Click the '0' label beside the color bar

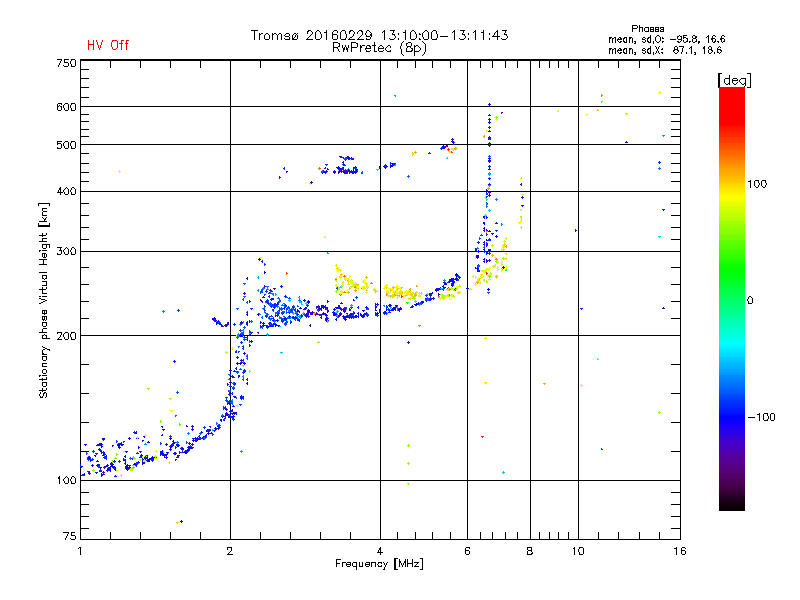point(750,301)
